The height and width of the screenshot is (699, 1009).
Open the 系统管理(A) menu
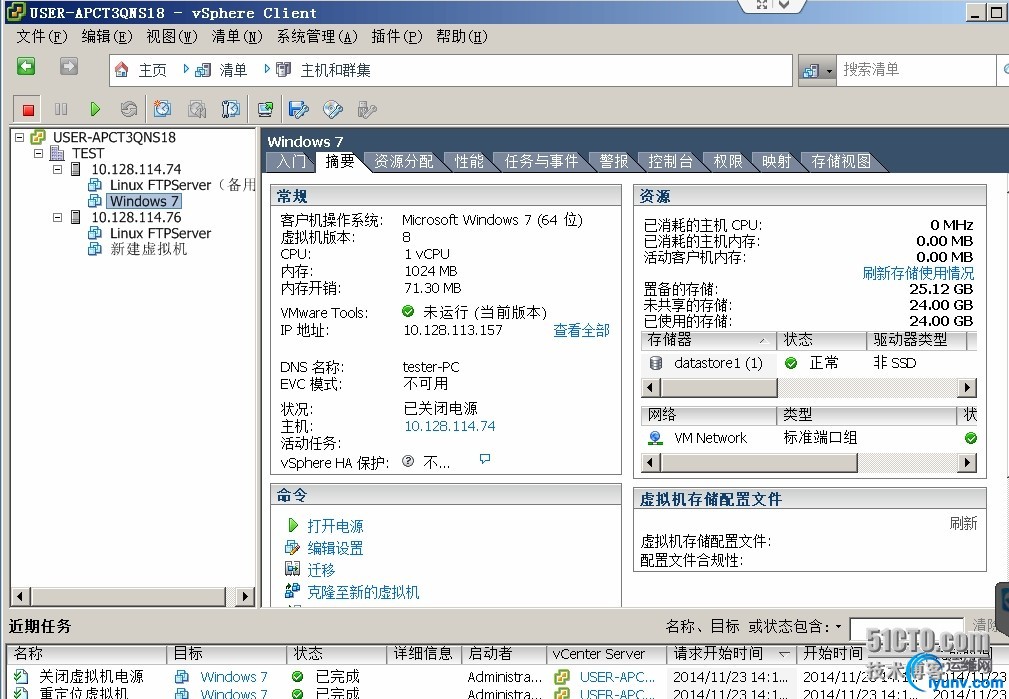click(317, 37)
